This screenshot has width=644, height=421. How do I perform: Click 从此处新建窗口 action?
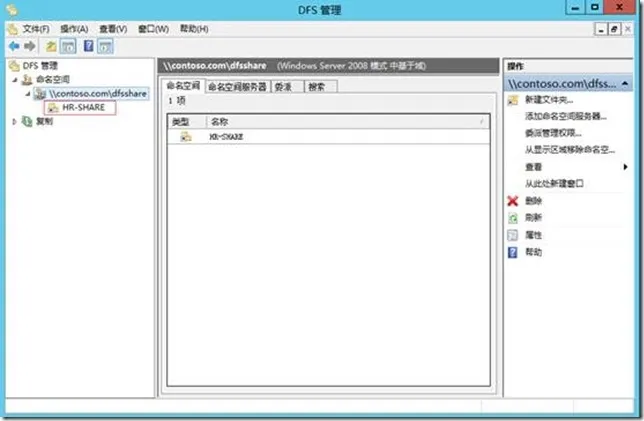tap(554, 184)
